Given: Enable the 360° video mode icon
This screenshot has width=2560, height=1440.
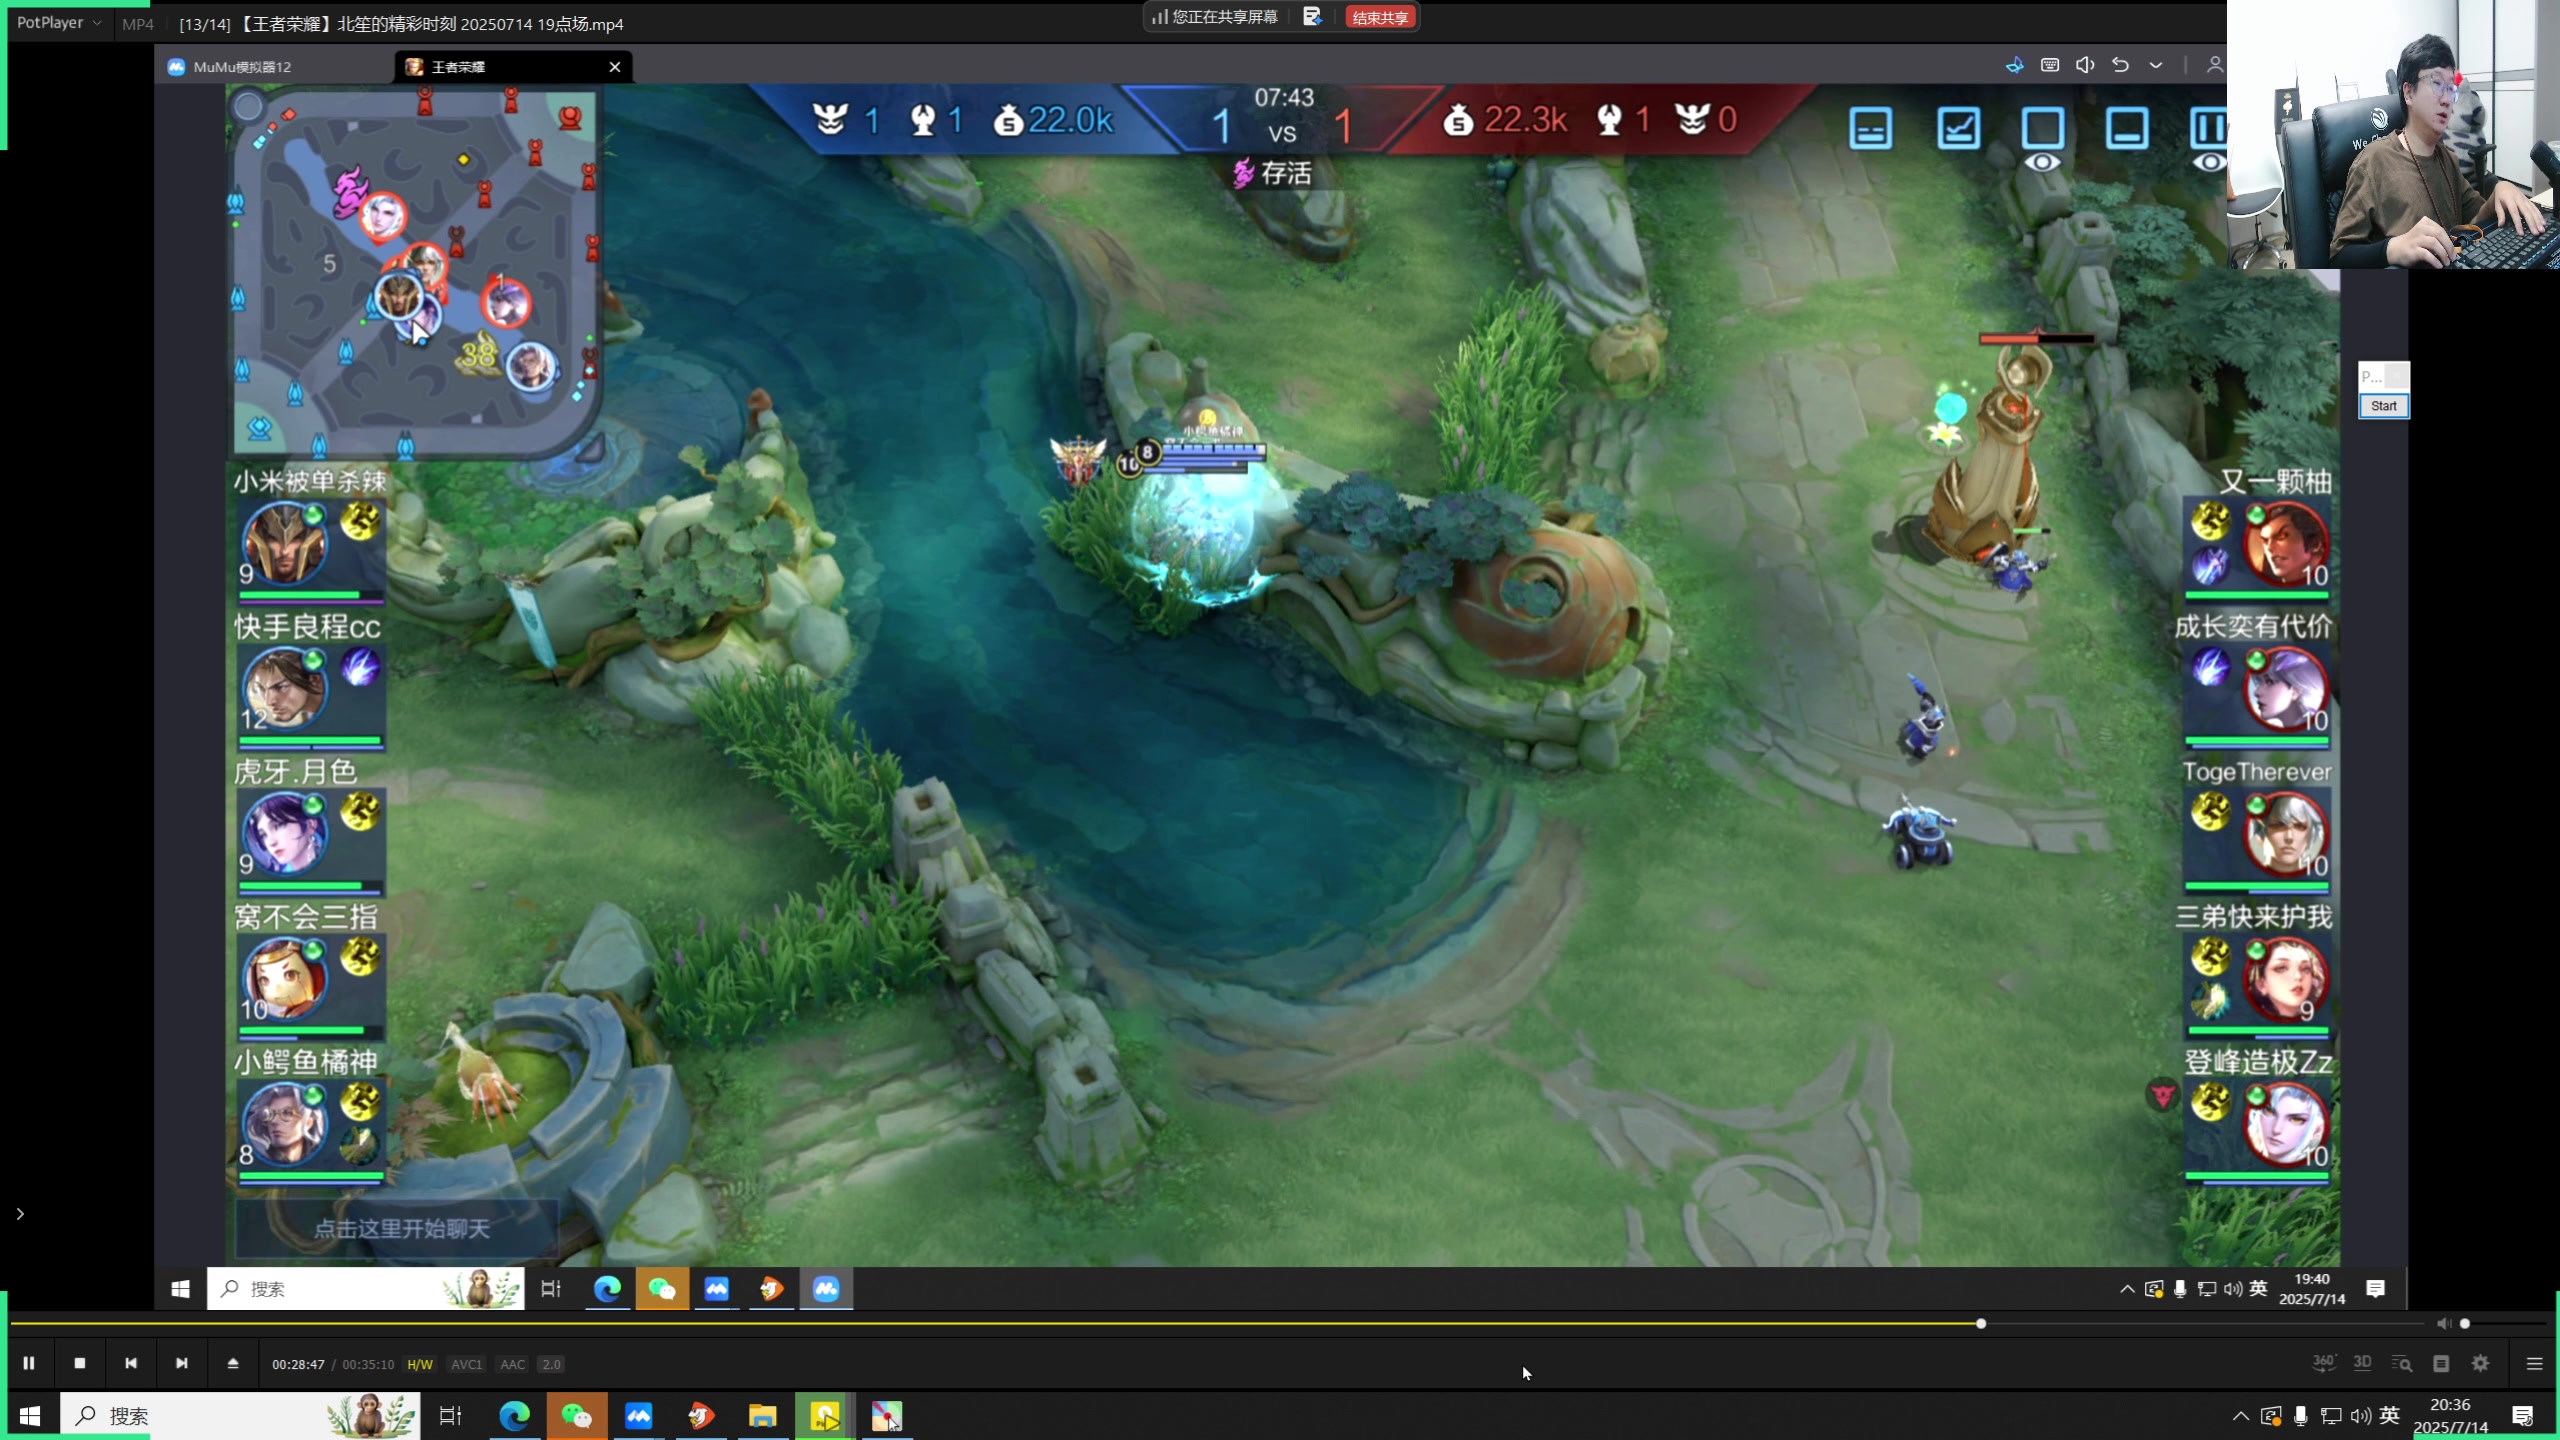Looking at the screenshot, I should pos(2324,1363).
